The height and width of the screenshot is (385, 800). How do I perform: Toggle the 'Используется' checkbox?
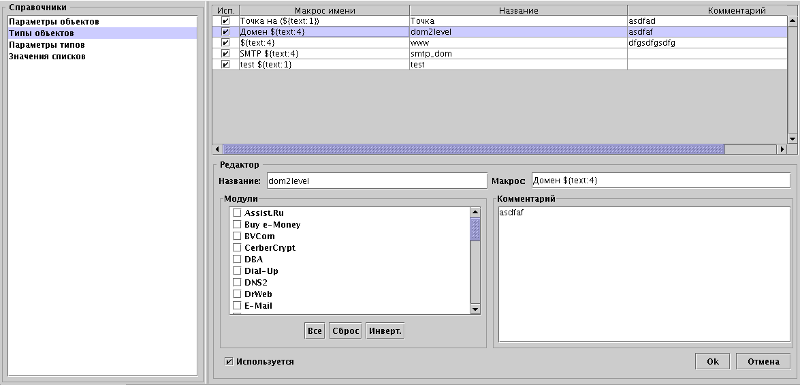click(x=229, y=362)
